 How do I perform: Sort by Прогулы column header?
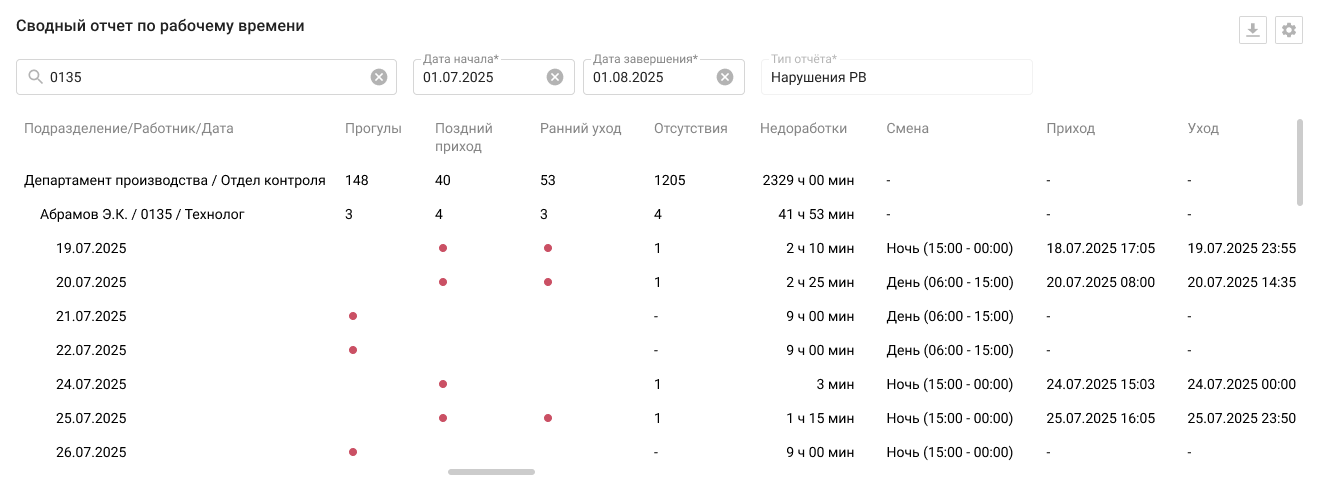pyautogui.click(x=373, y=129)
